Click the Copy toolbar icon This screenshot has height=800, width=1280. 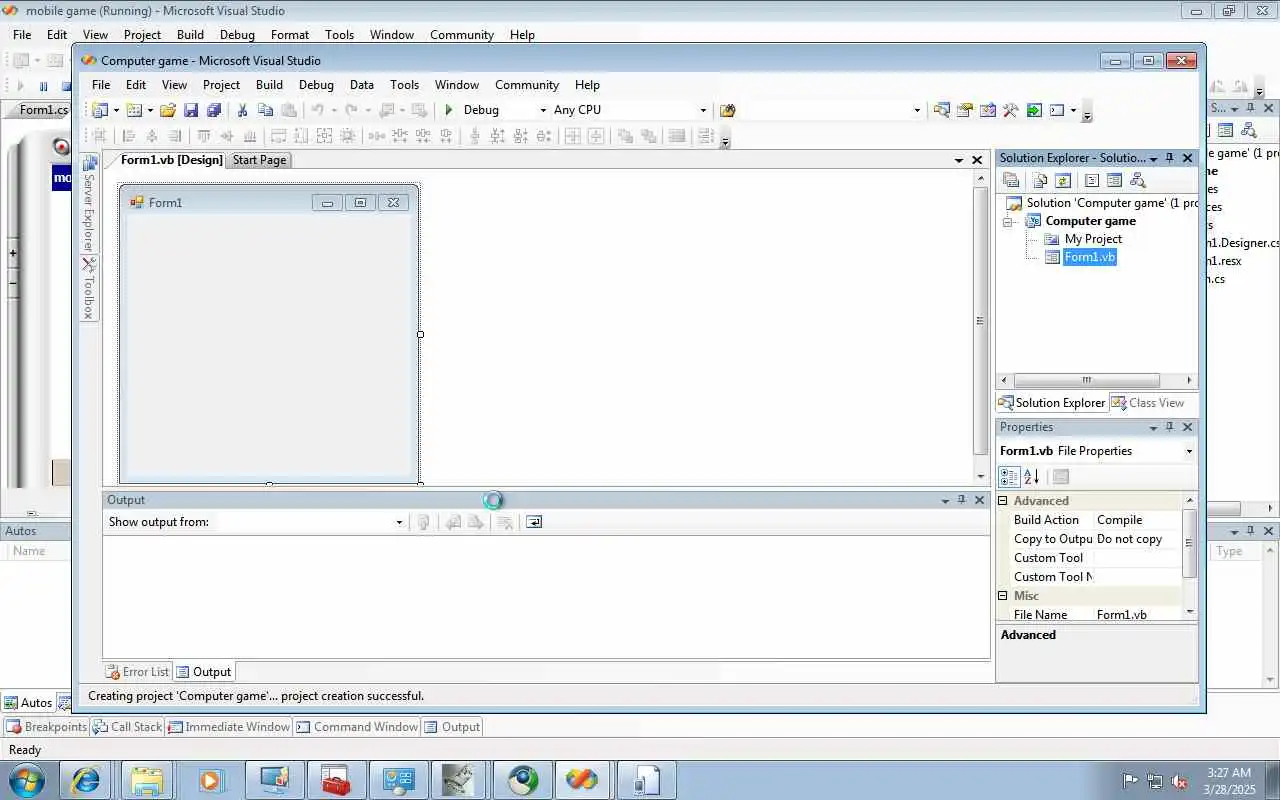point(265,110)
